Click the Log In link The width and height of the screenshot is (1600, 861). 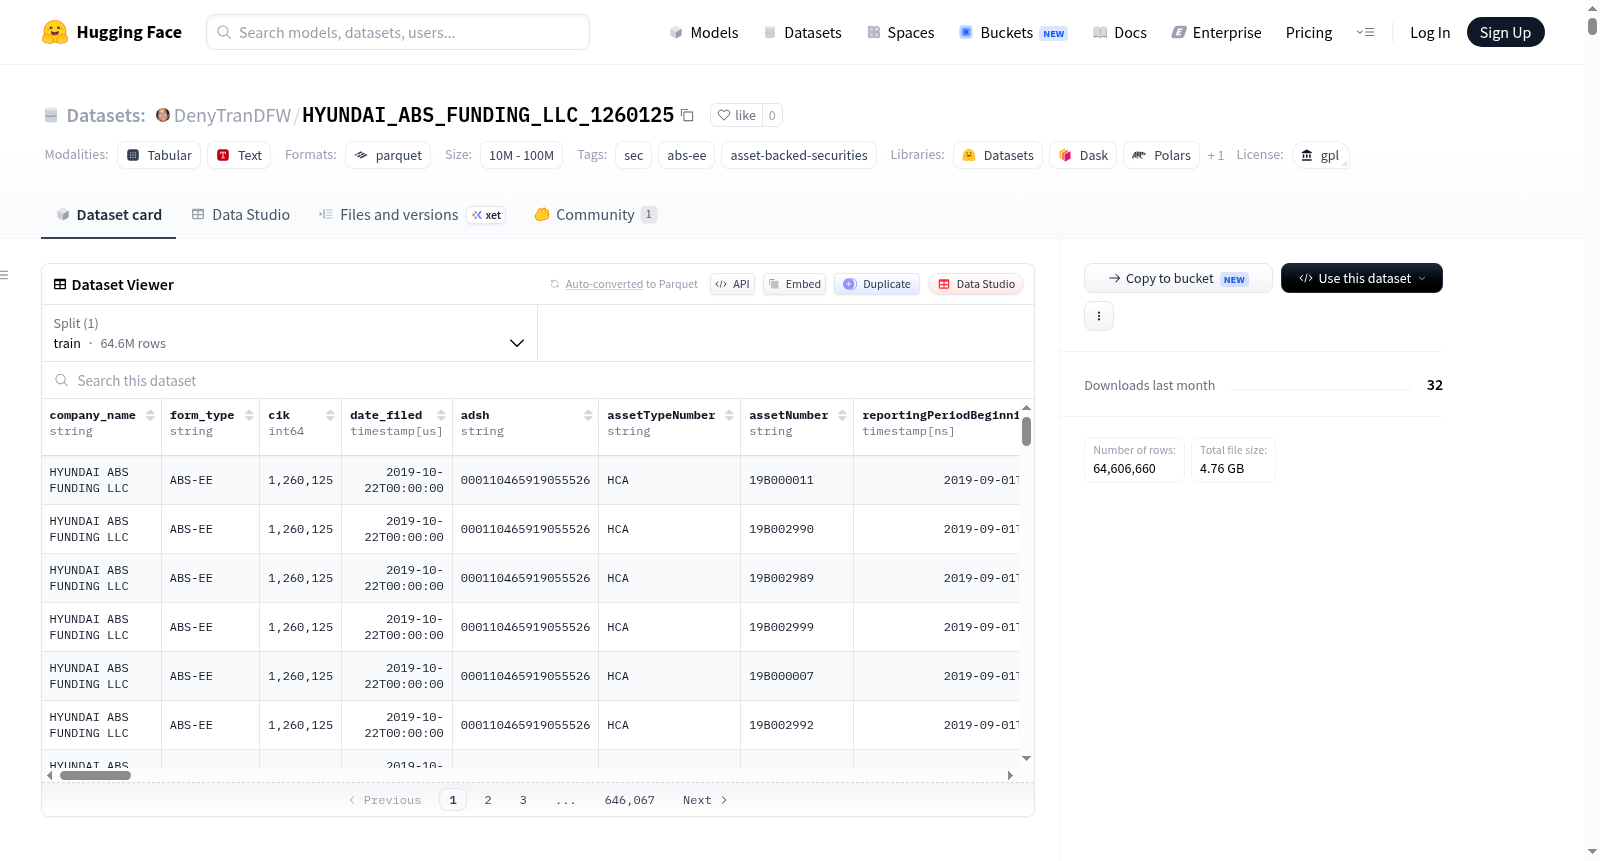point(1430,32)
